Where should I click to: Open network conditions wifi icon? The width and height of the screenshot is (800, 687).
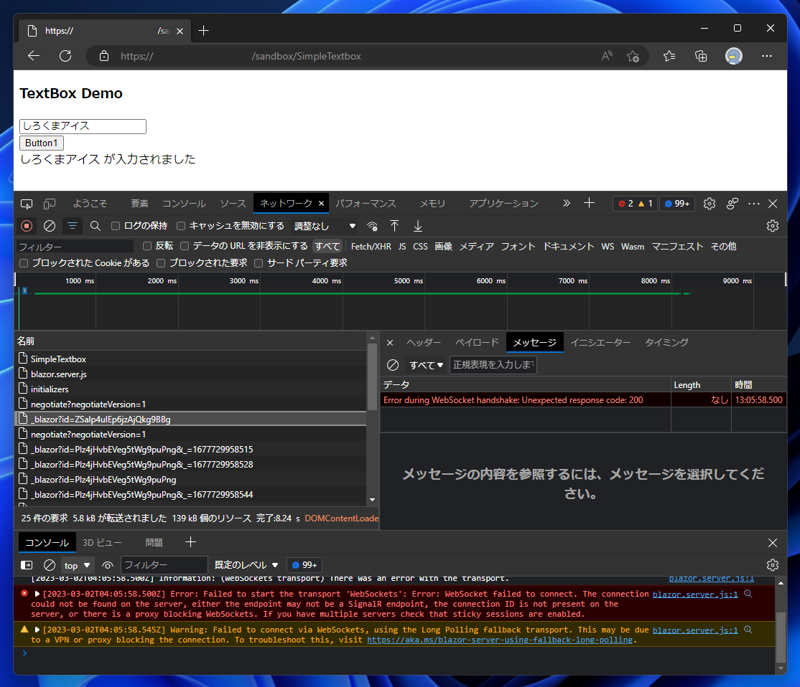click(372, 226)
